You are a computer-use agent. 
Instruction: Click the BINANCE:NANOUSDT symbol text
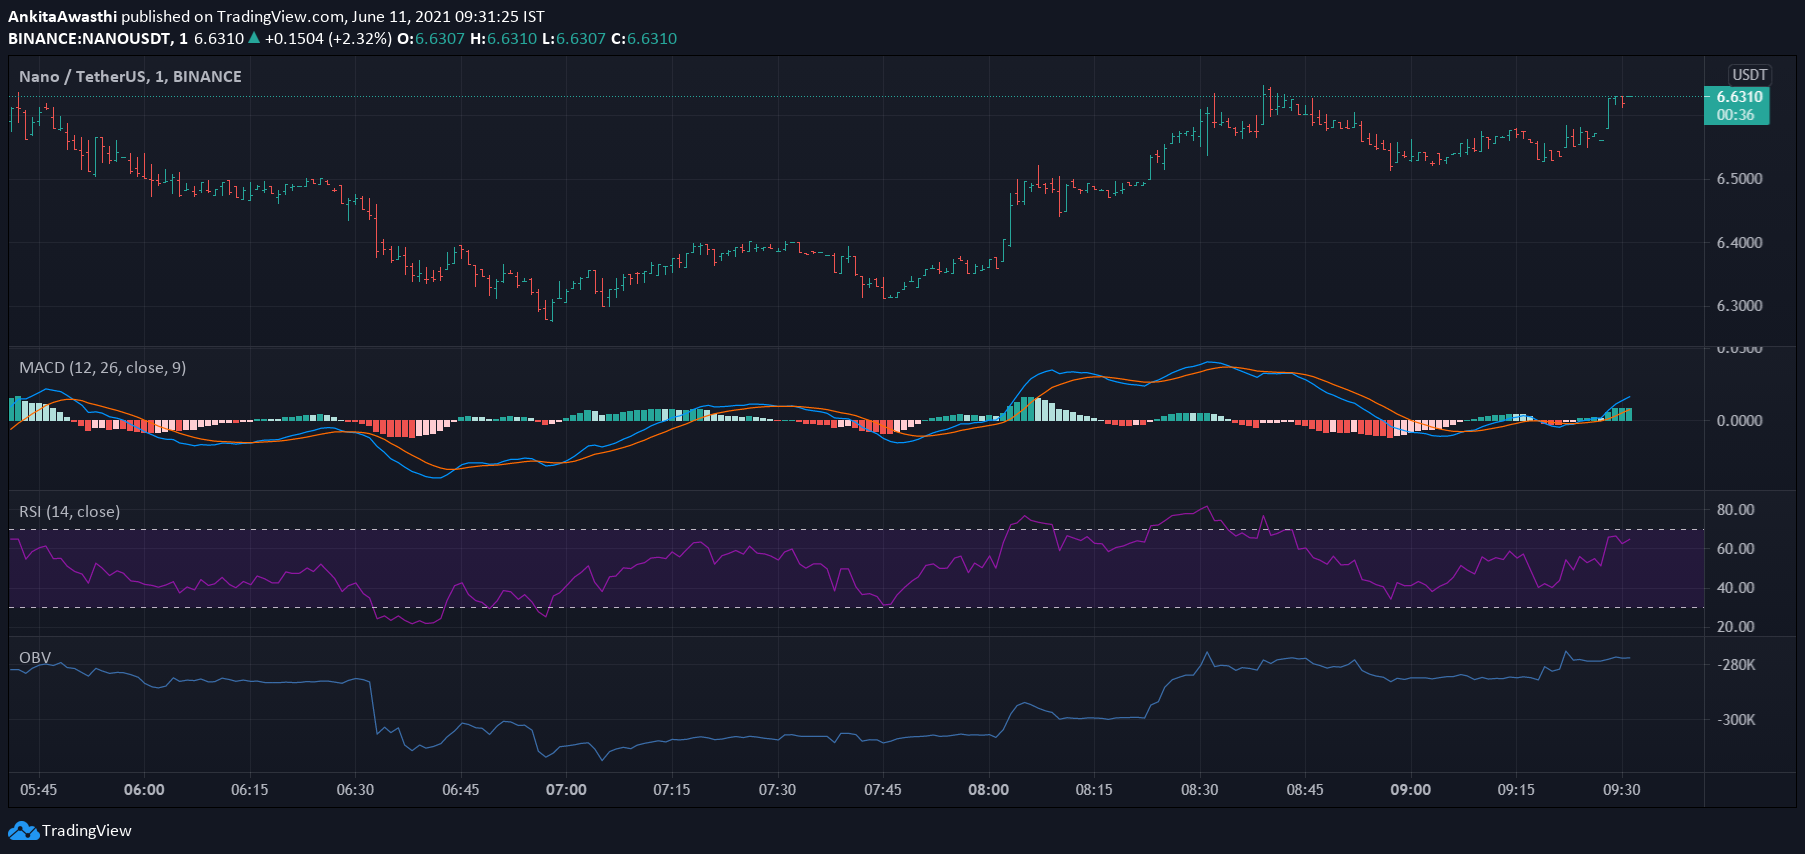pos(88,38)
